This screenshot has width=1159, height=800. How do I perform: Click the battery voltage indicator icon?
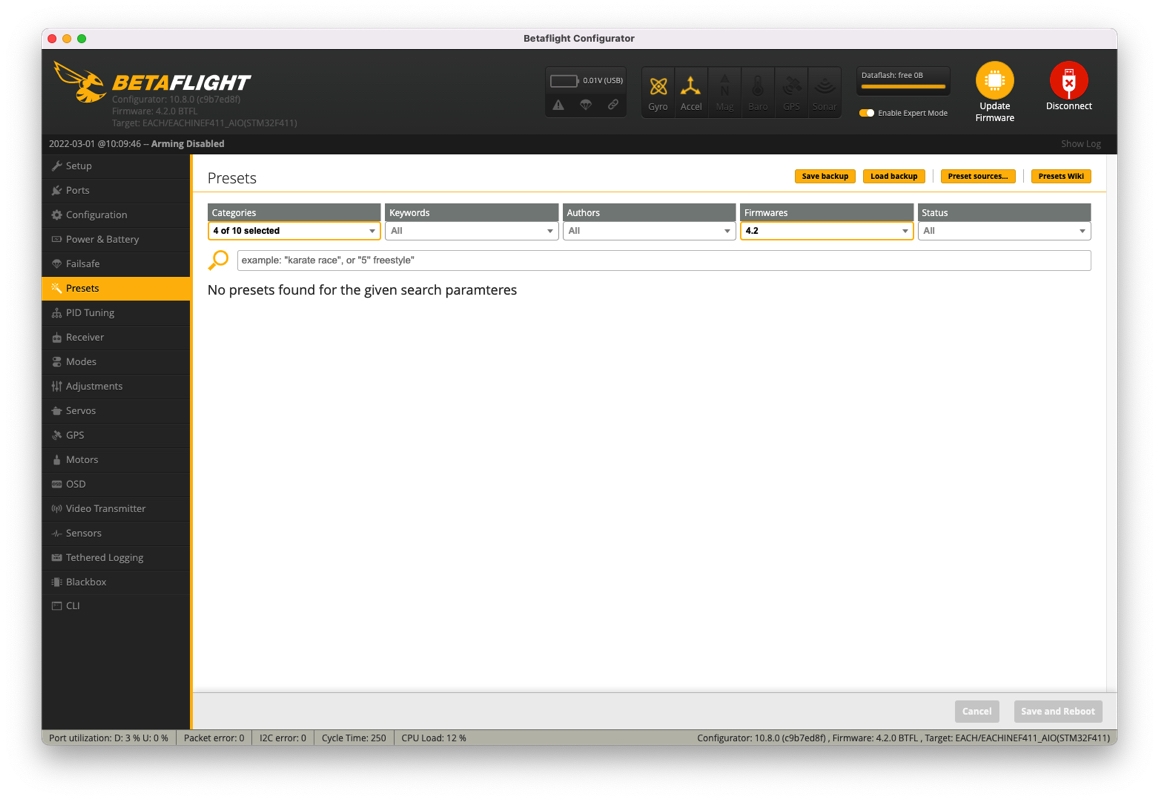pyautogui.click(x=564, y=81)
